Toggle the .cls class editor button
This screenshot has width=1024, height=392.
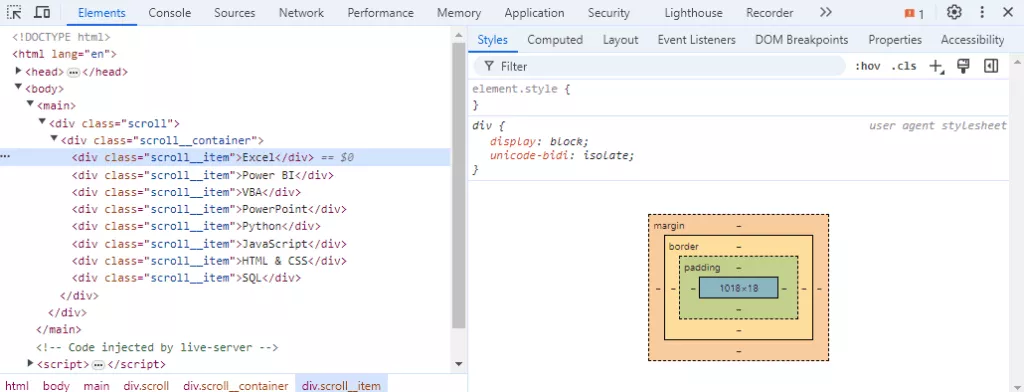coord(904,66)
